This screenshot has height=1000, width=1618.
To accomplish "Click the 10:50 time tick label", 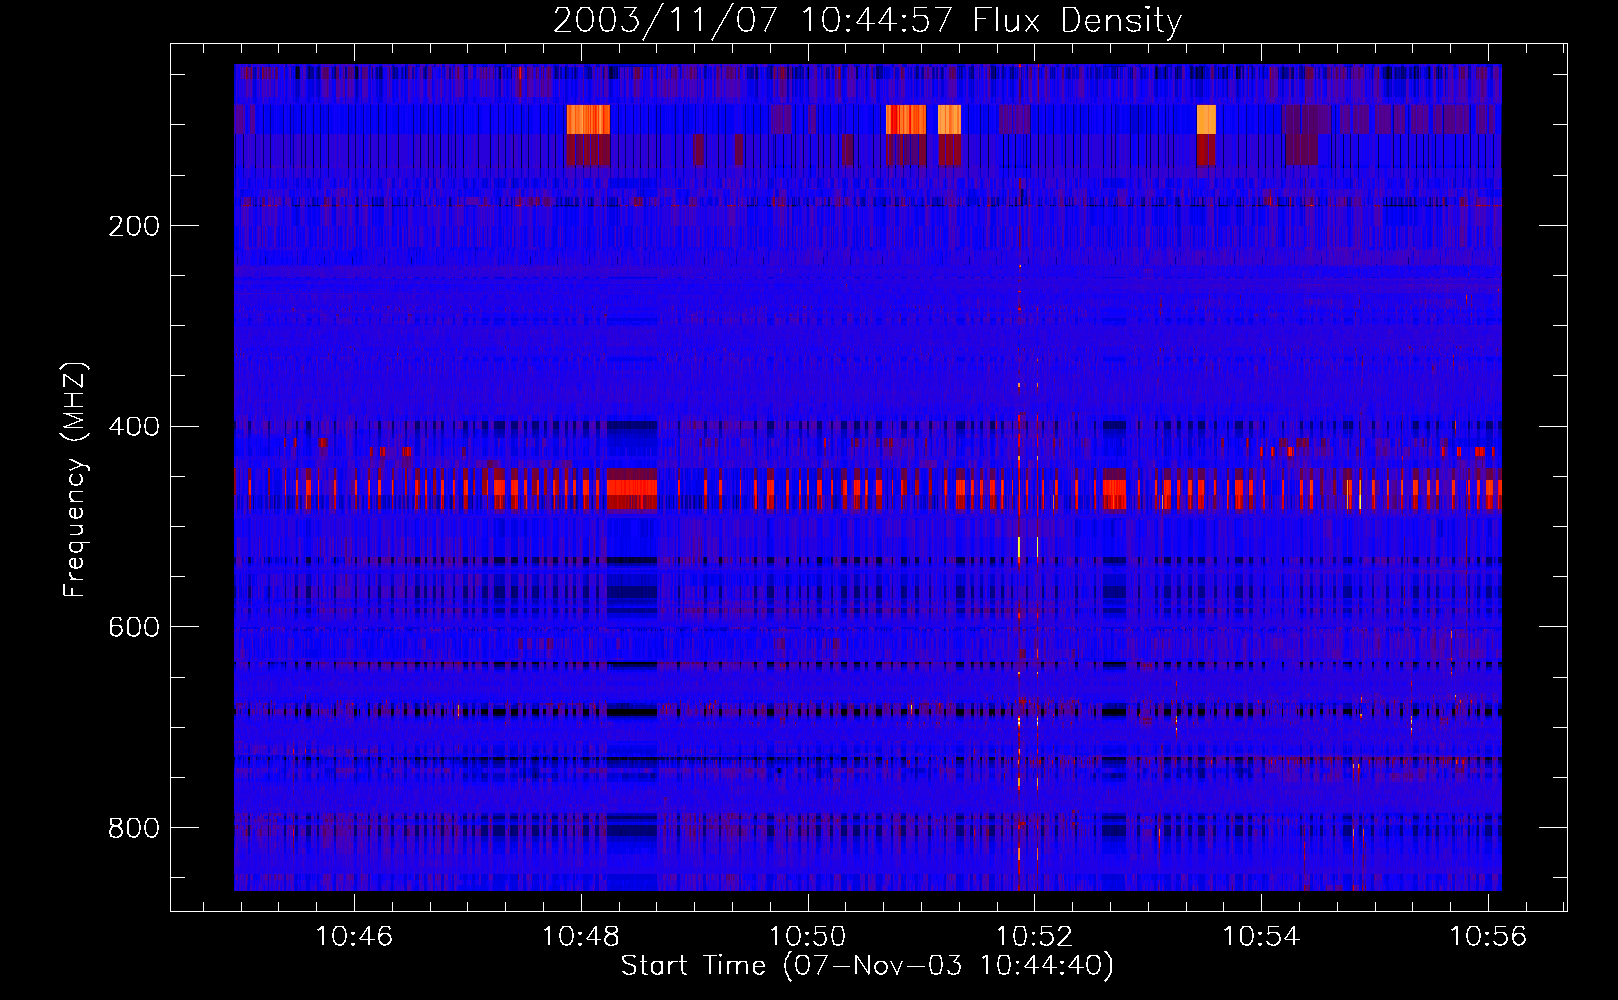I will point(808,936).
